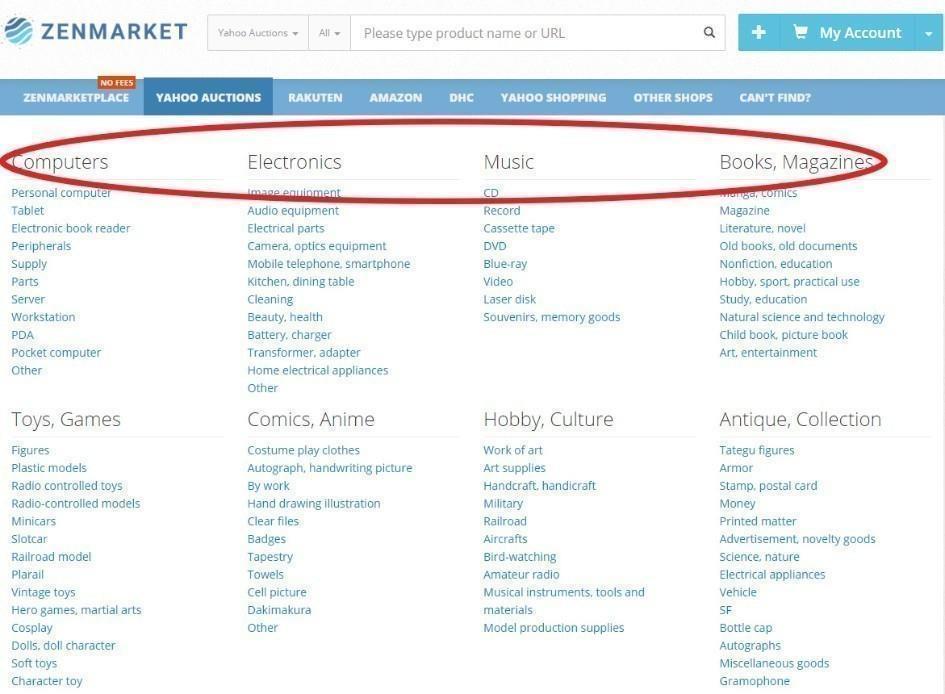Screen dimensions: 945x694
Task: Select the Cosplay link under Toys, Games
Action: pyautogui.click(x=31, y=627)
